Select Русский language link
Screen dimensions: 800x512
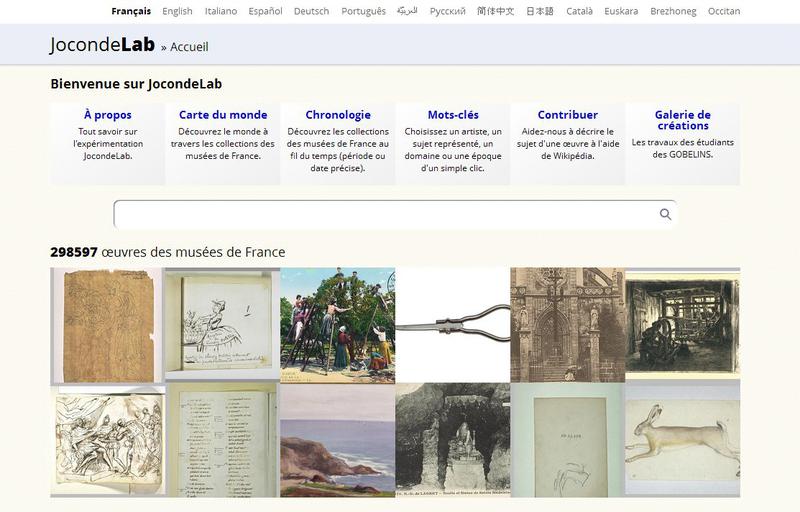[x=447, y=12]
